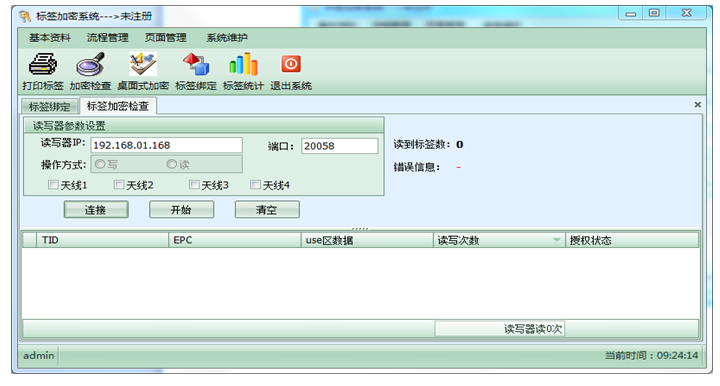Check the 天线1 checkbox
This screenshot has height=386, width=720.
click(53, 185)
